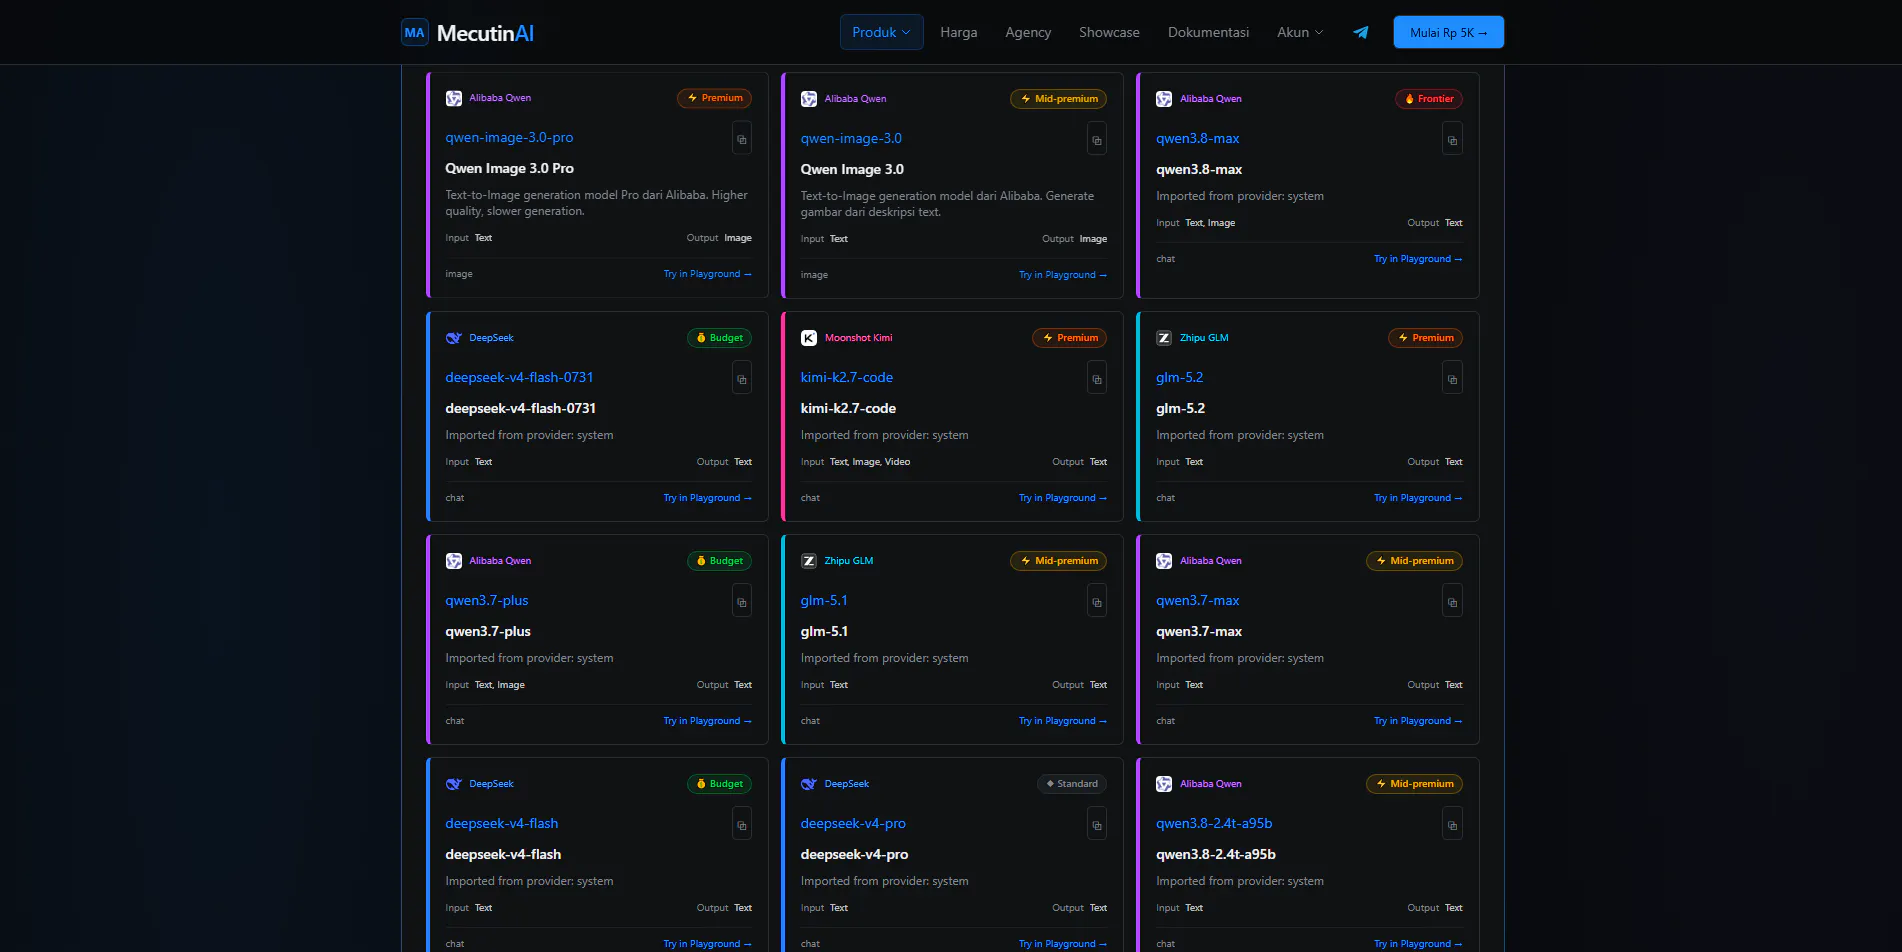The width and height of the screenshot is (1902, 952).
Task: Click the Budget badge on qwen3.7-plus
Action: click(720, 561)
